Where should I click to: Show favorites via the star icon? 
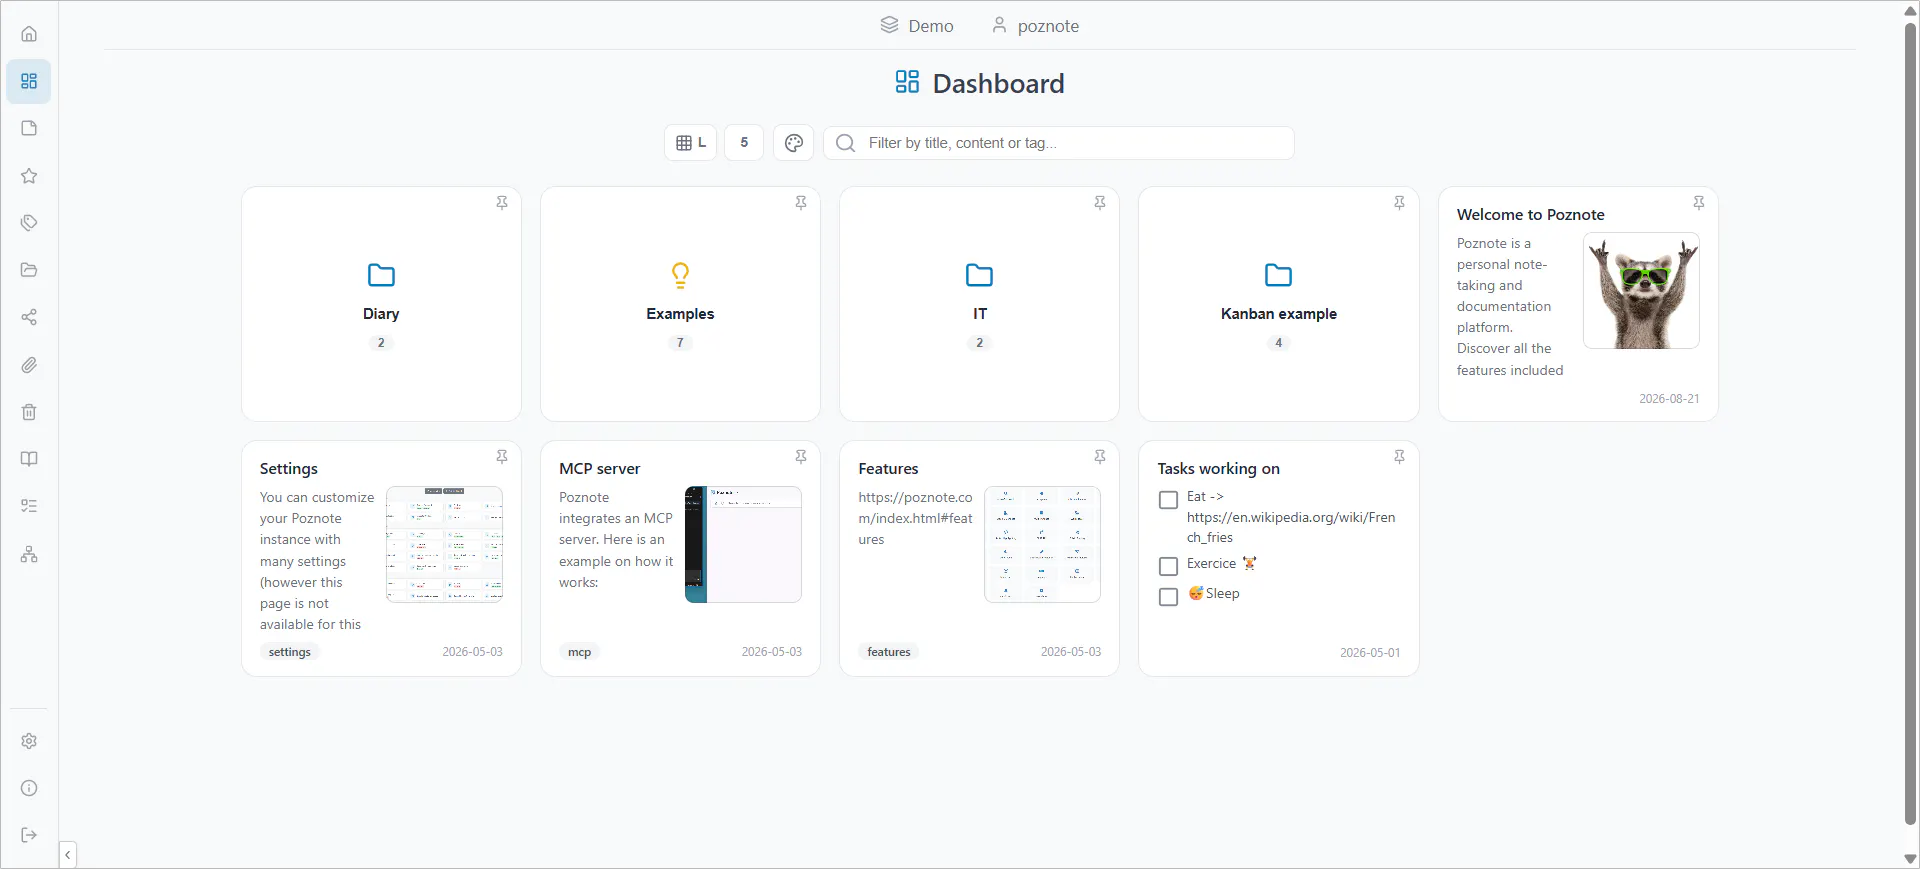tap(29, 176)
